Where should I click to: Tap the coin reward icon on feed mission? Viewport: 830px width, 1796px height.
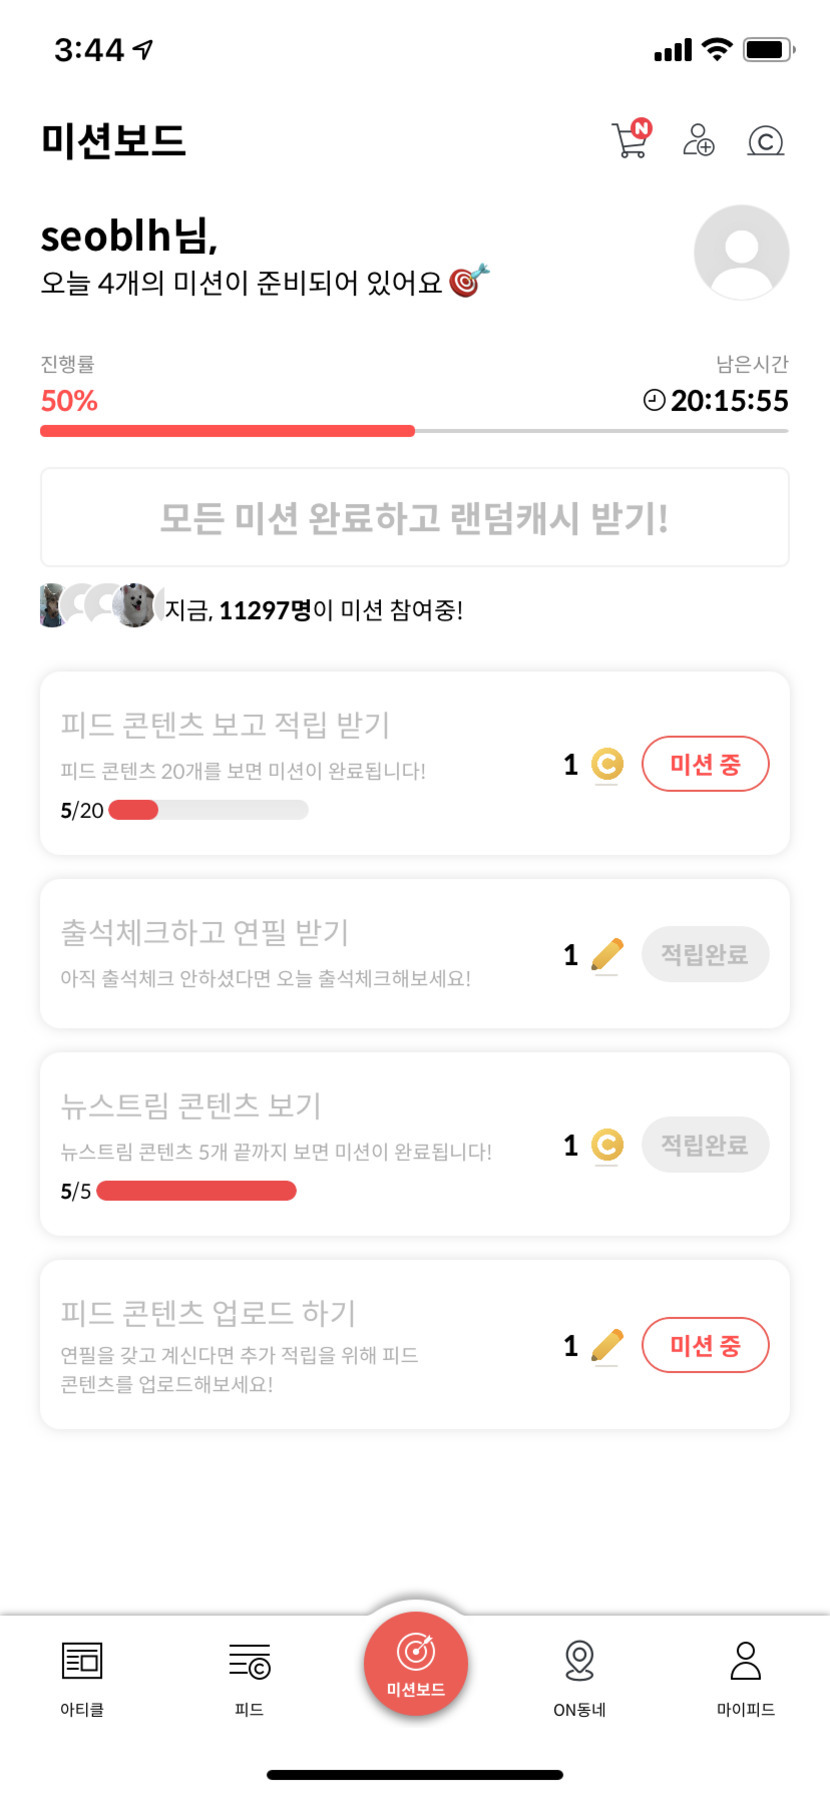(607, 765)
